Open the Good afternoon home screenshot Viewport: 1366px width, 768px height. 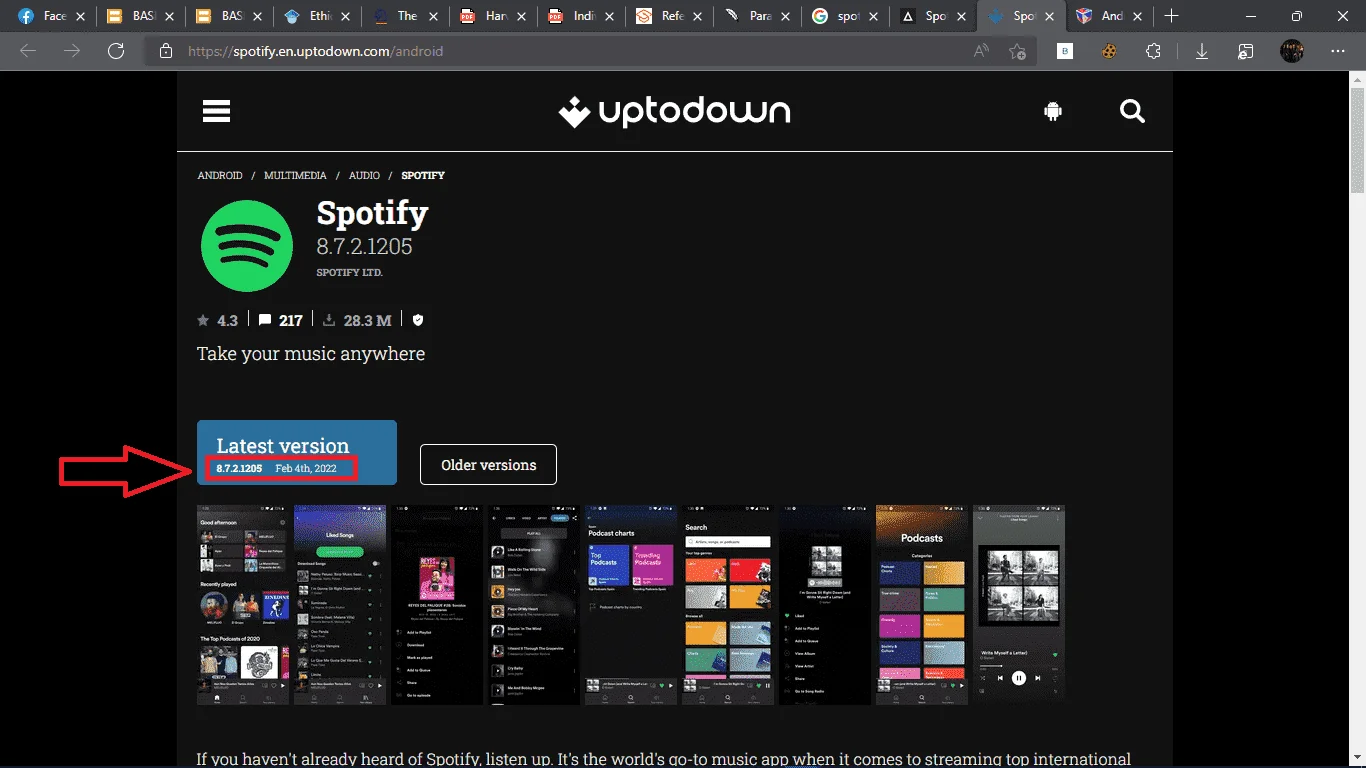(x=243, y=605)
